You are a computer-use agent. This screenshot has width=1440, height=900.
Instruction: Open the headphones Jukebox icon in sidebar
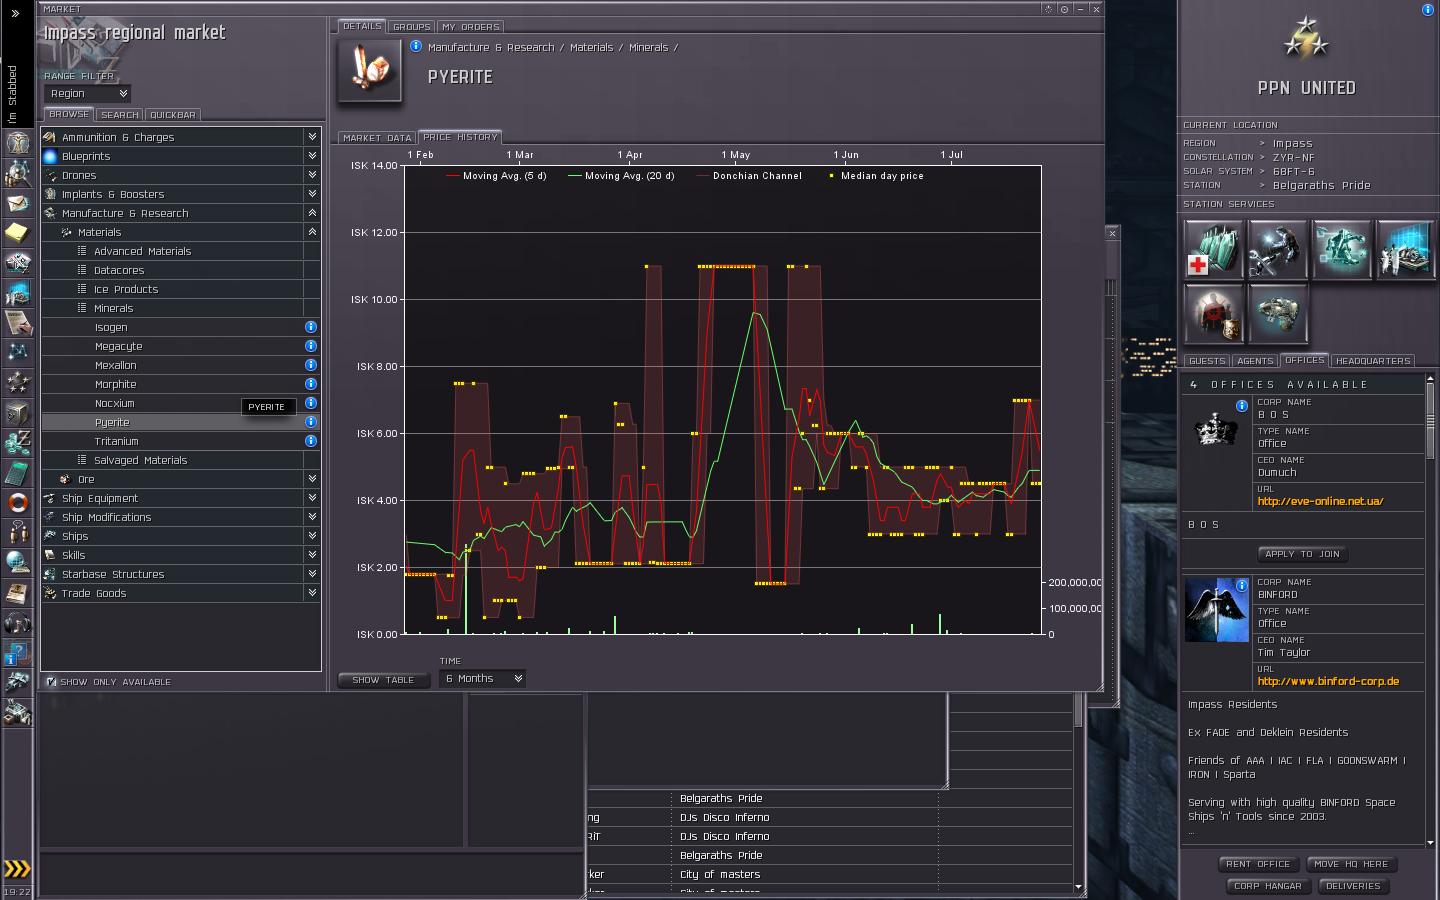tap(18, 623)
